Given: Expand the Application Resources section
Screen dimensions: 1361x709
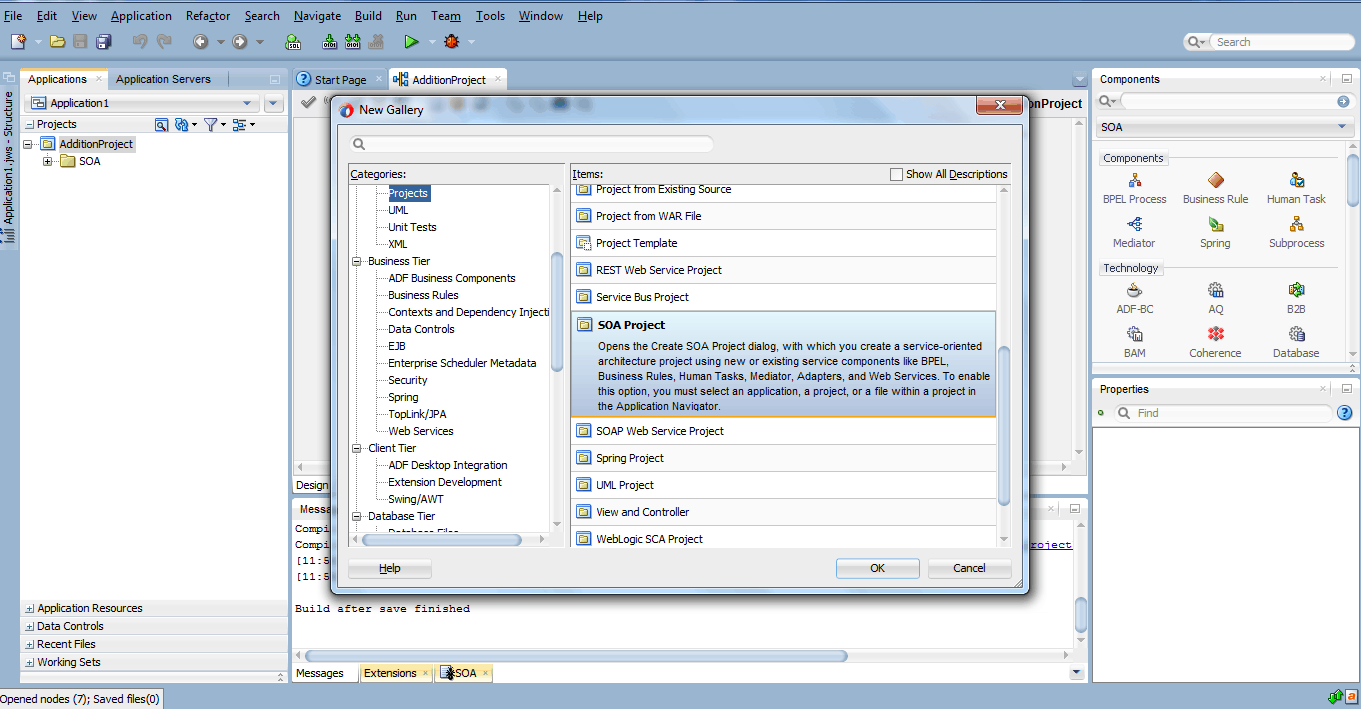Looking at the screenshot, I should (29, 608).
